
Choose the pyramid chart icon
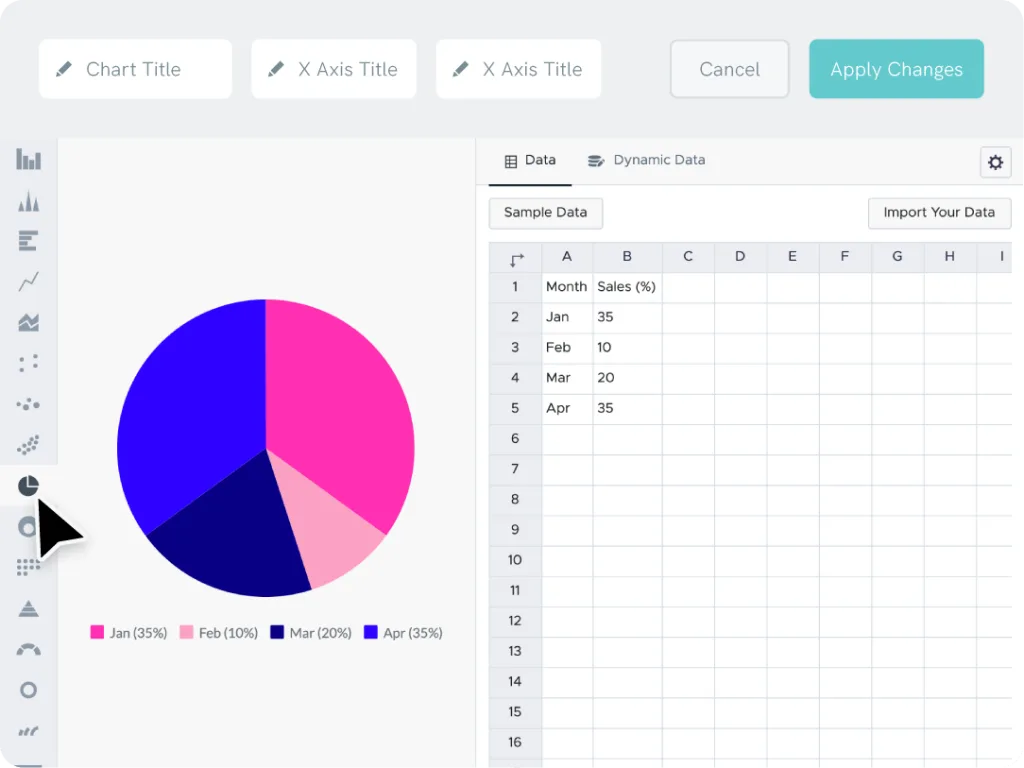pyautogui.click(x=28, y=608)
